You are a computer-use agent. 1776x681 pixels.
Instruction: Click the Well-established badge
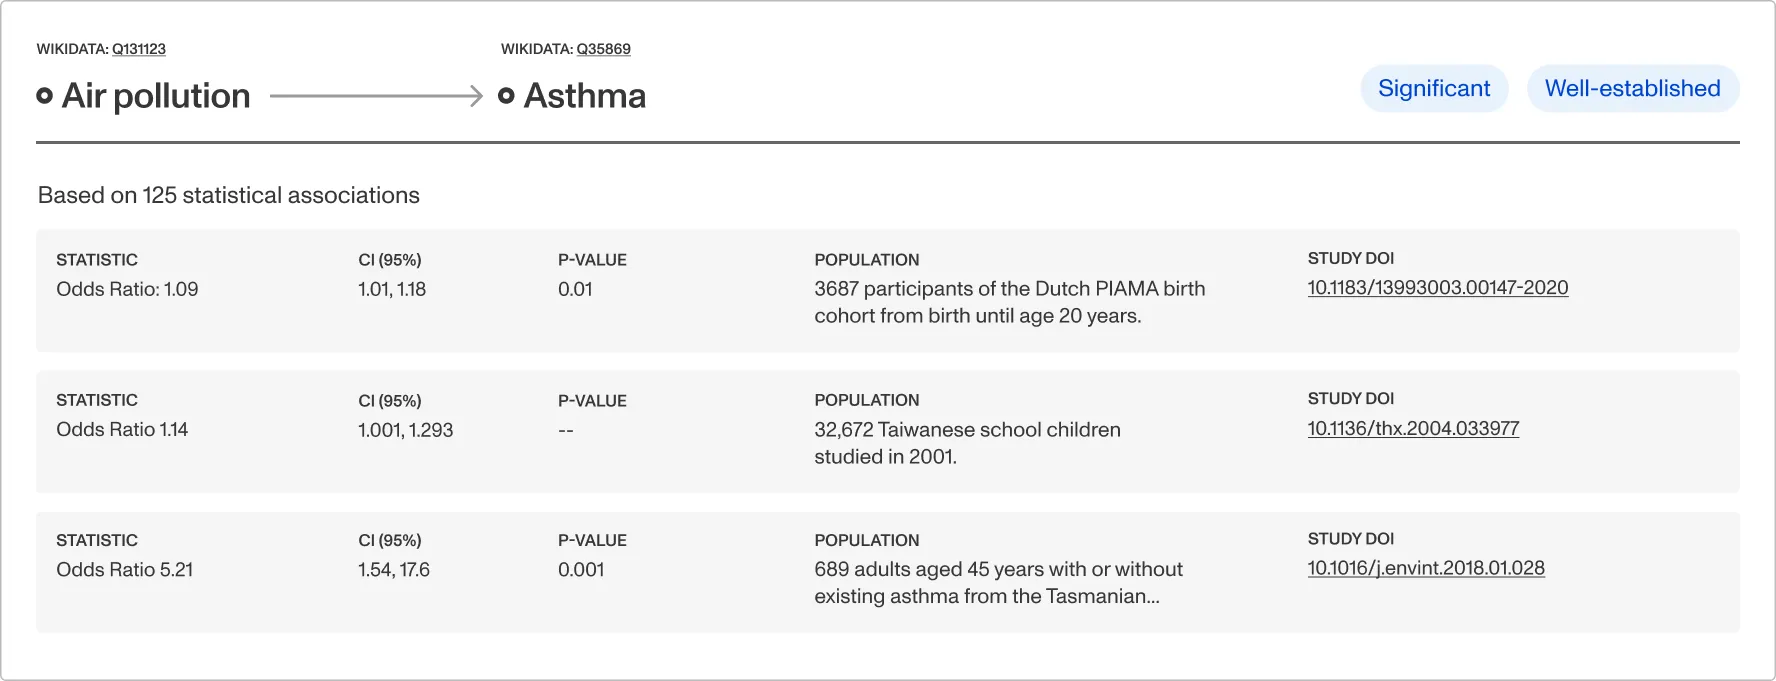[1633, 89]
